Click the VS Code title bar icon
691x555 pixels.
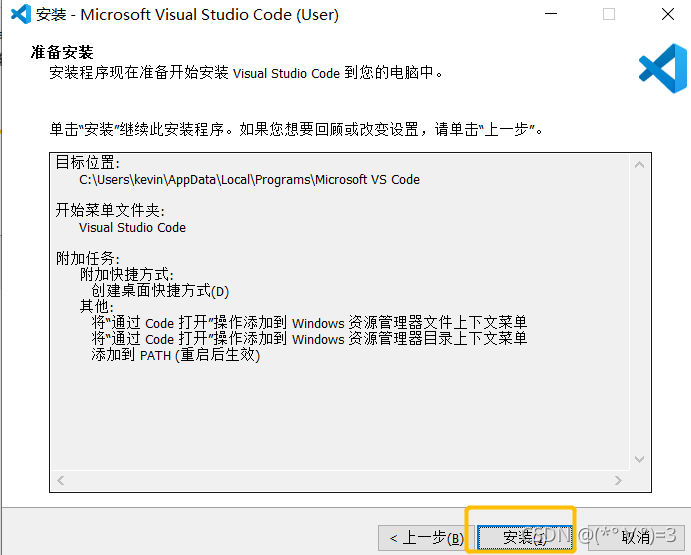pyautogui.click(x=20, y=14)
